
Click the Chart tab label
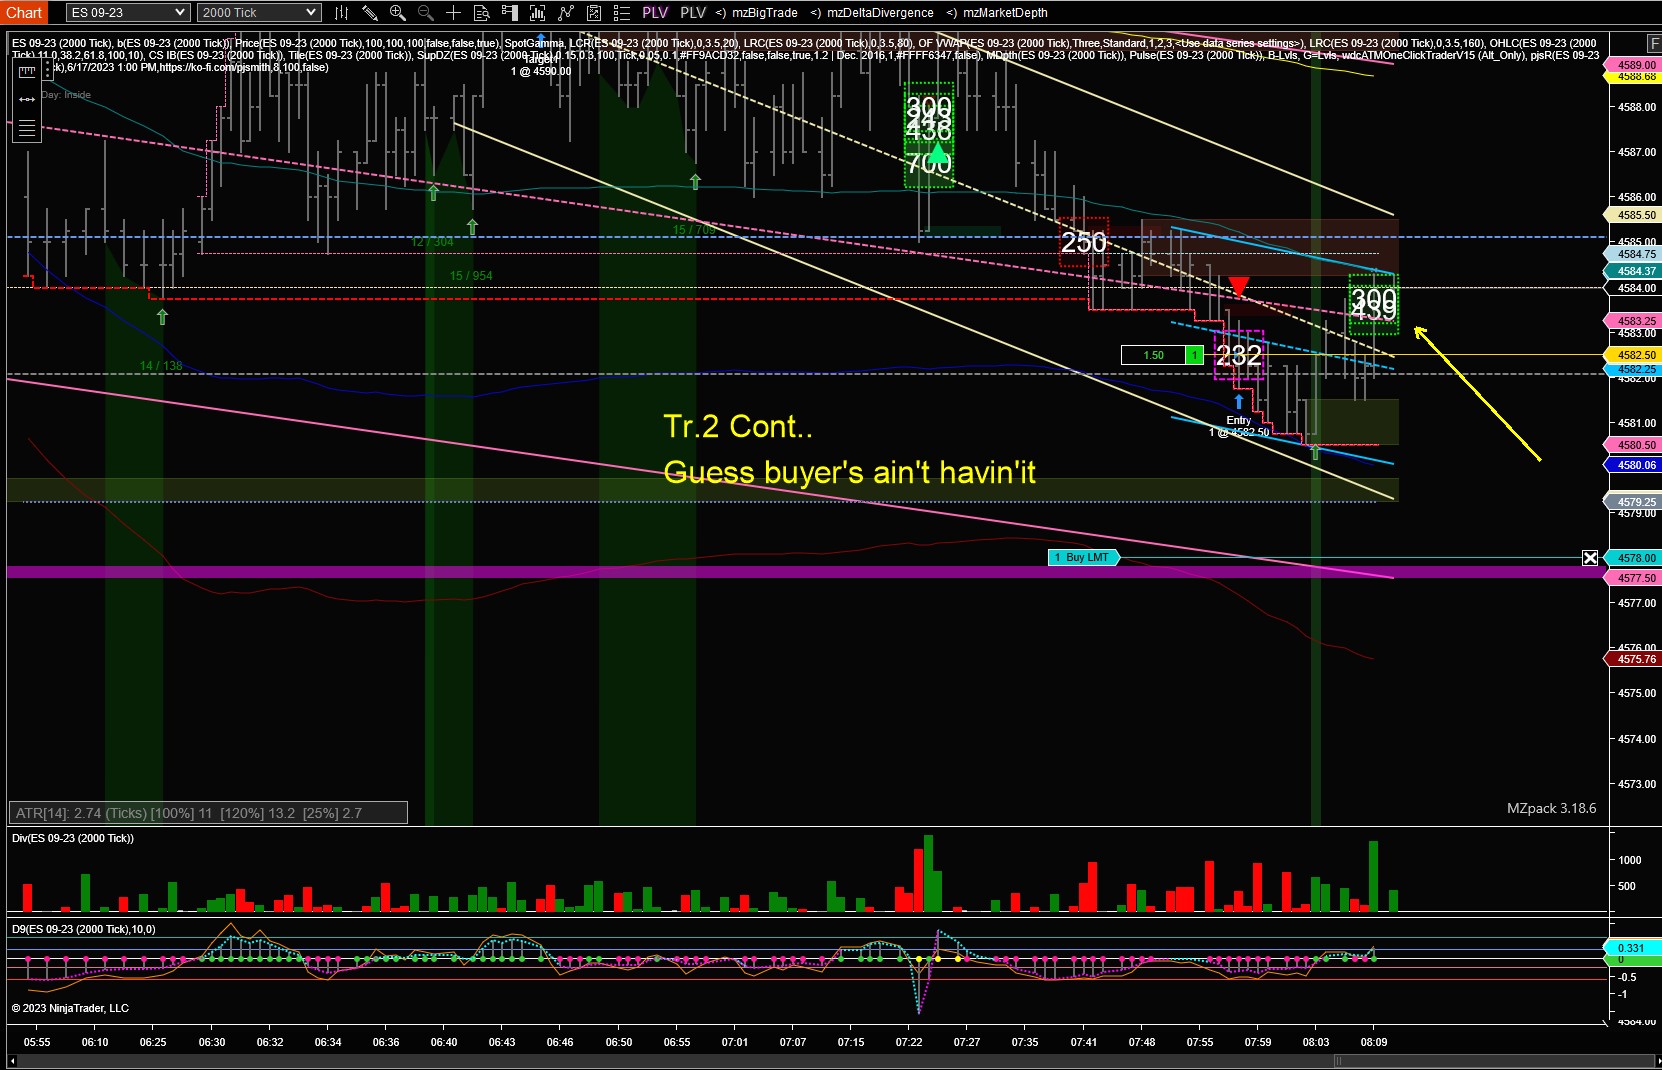pyautogui.click(x=24, y=13)
